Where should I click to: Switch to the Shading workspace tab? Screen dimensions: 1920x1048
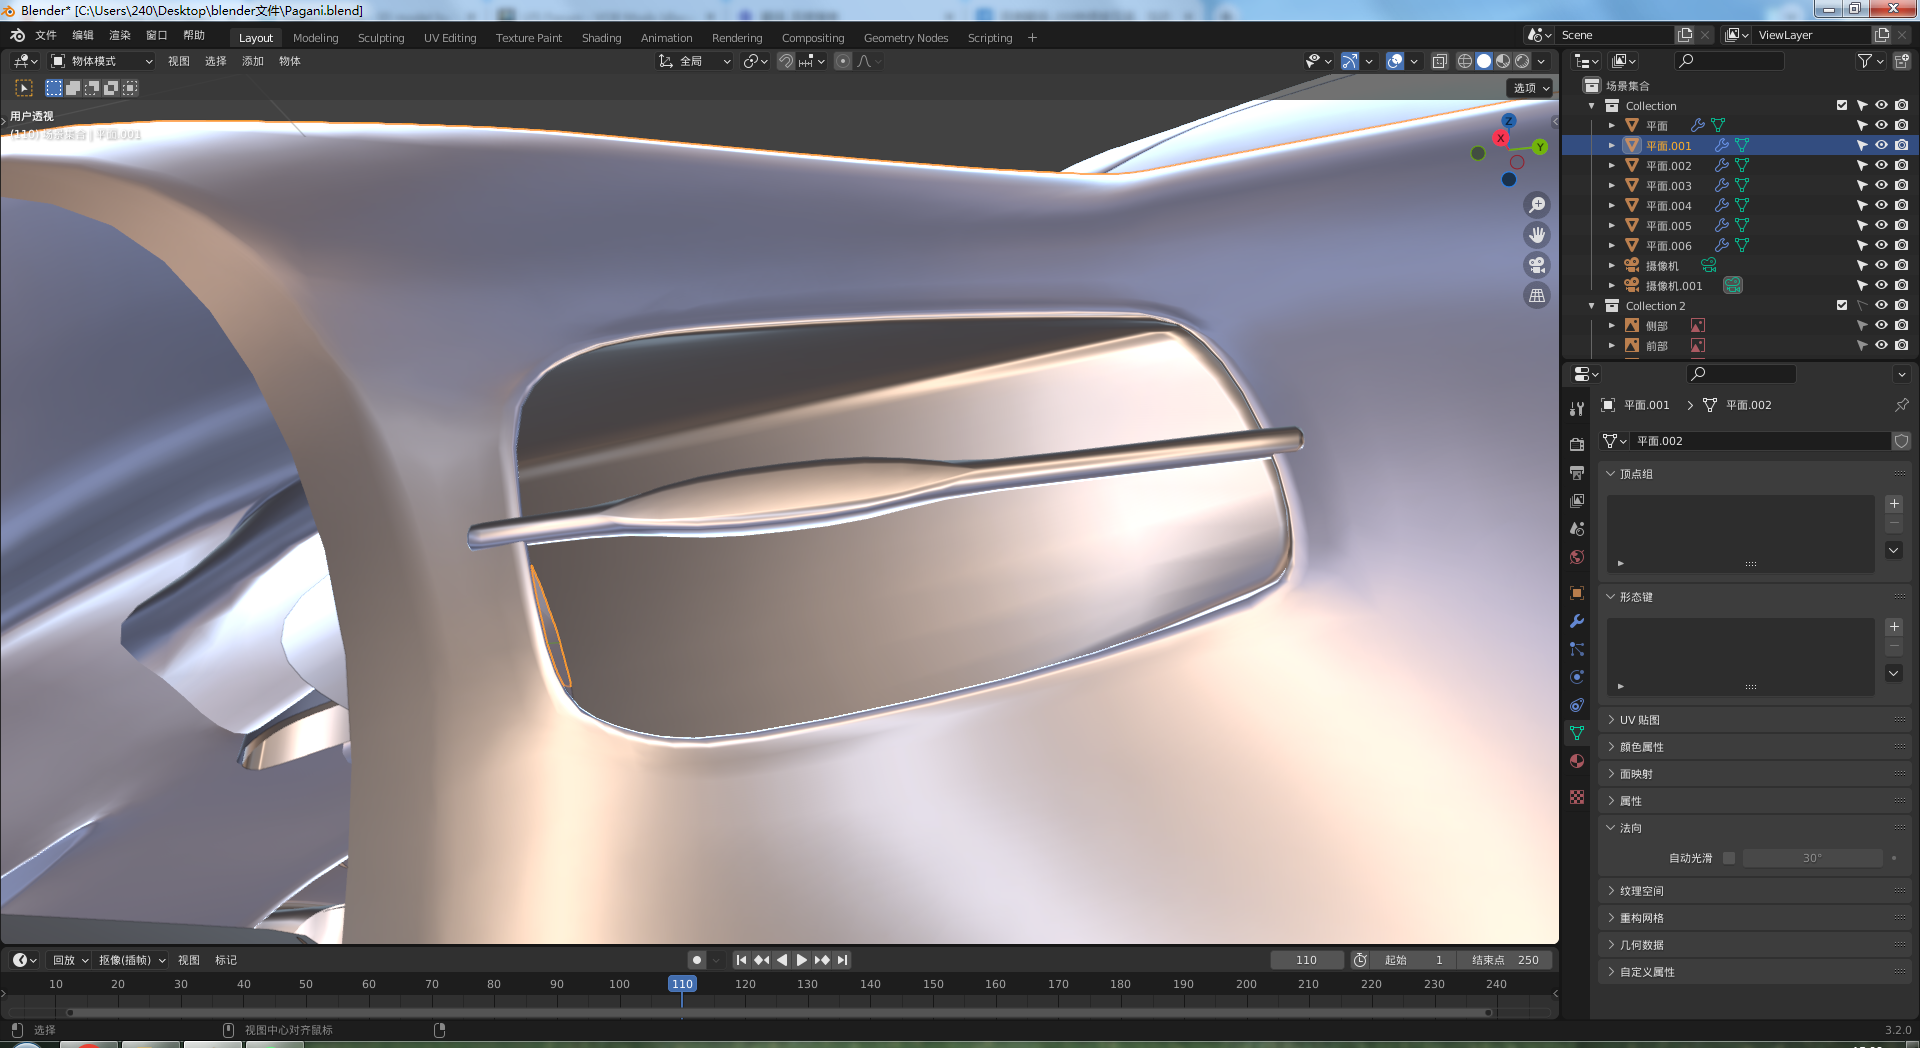click(602, 38)
